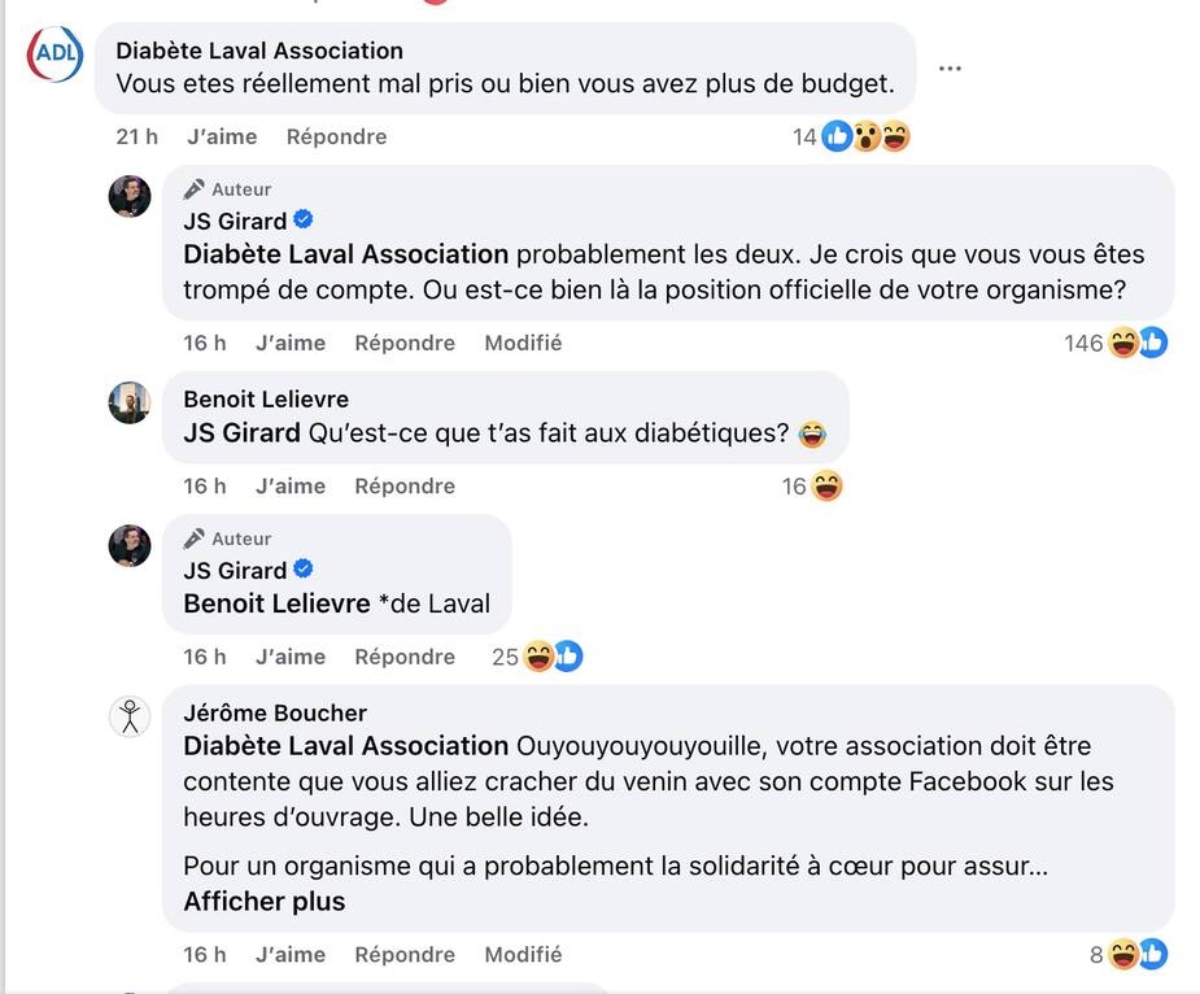
Task: Reply to Diabète Laval Association's comment
Action: pyautogui.click(x=336, y=137)
